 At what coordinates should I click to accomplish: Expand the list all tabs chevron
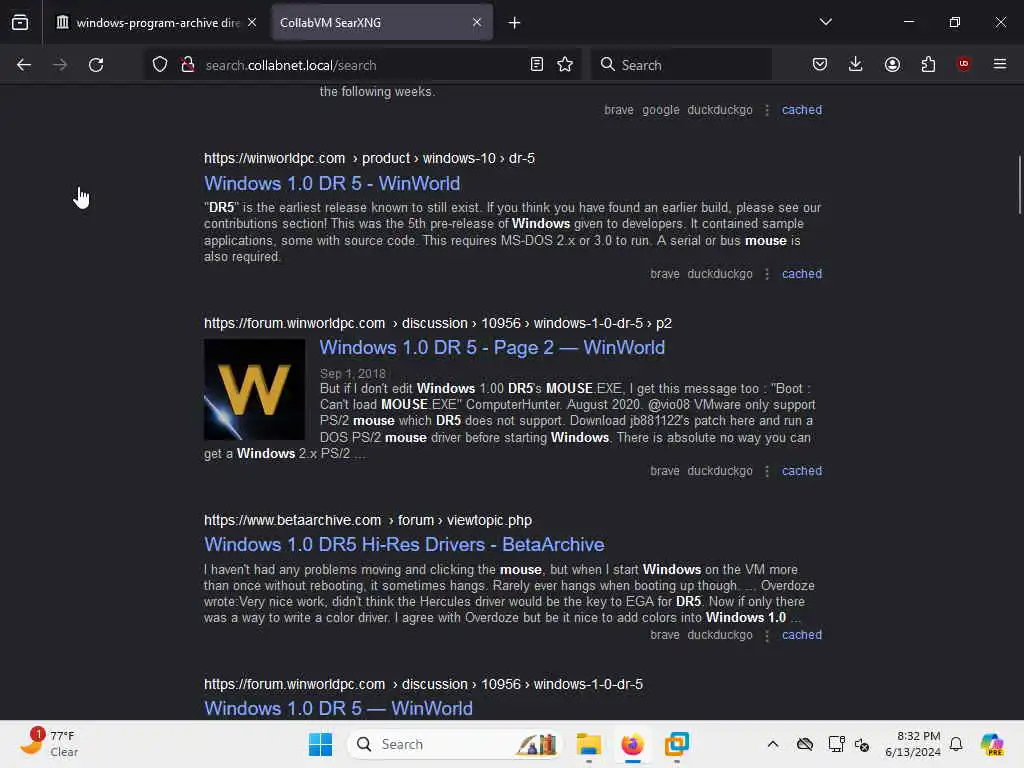point(825,22)
